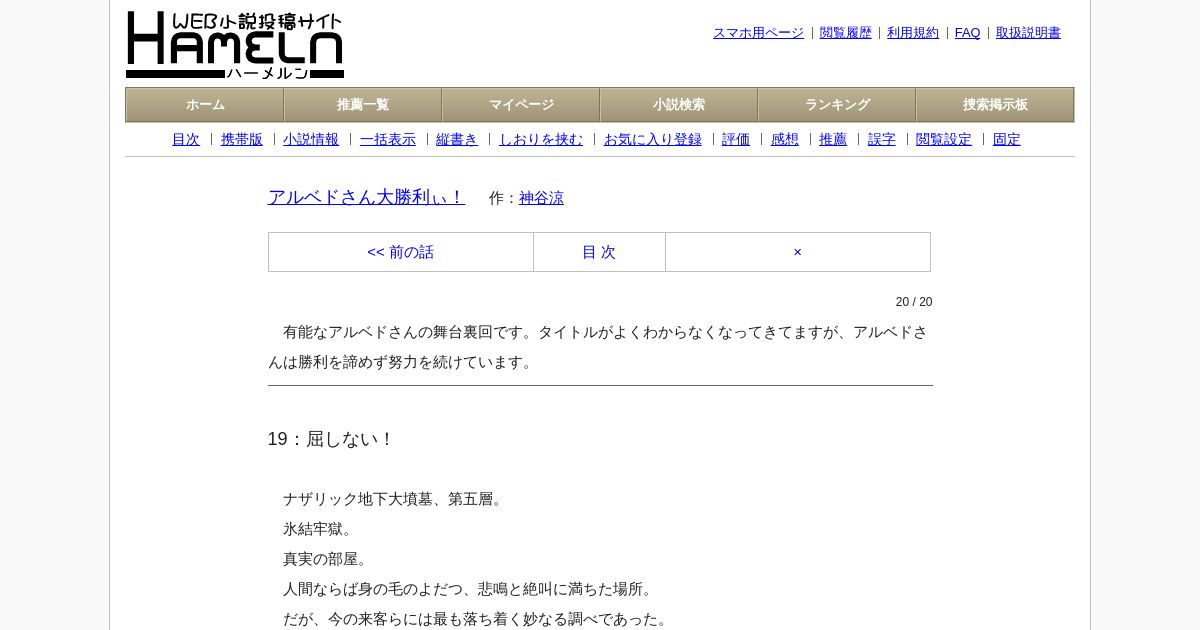The width and height of the screenshot is (1200, 630).
Task: Click the × cell in chapter navigation
Action: tap(798, 252)
